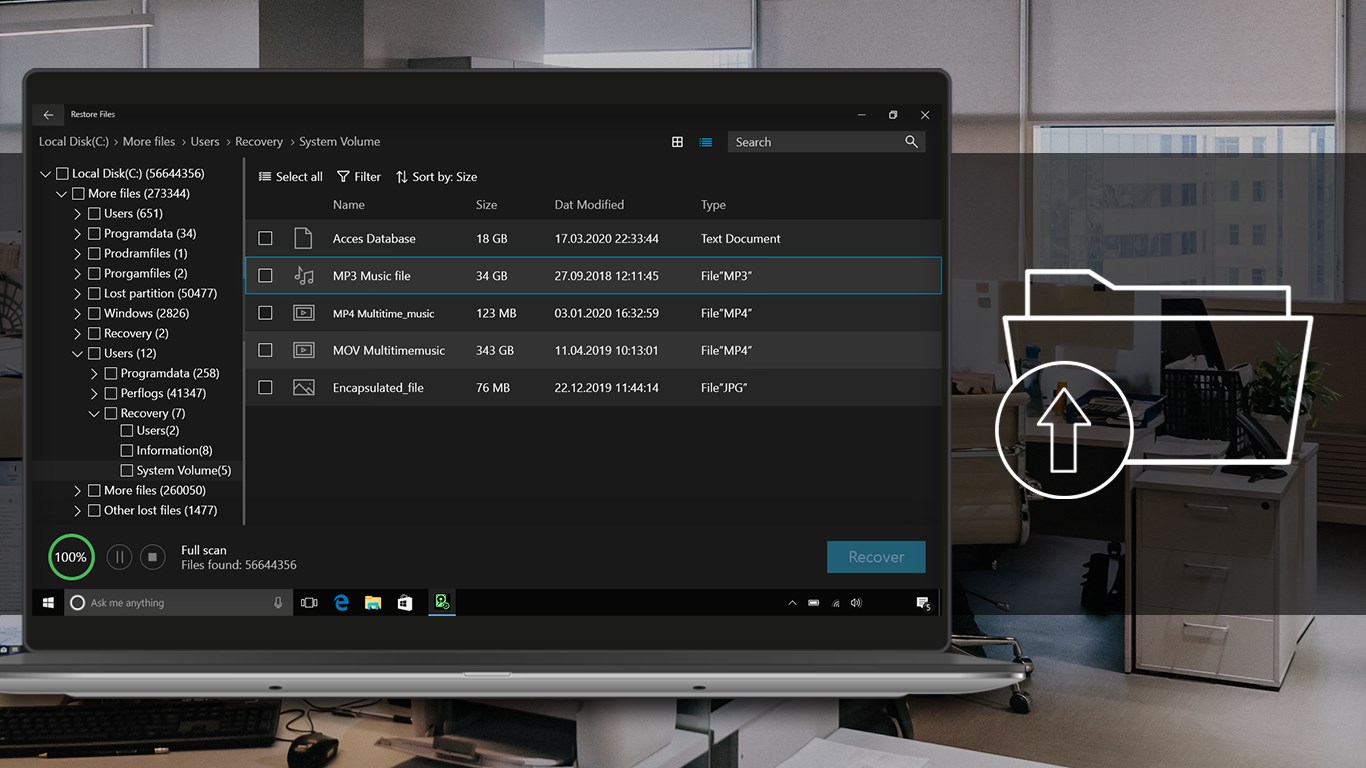Open Microsoft Store from the taskbar
This screenshot has width=1366, height=768.
tap(405, 603)
